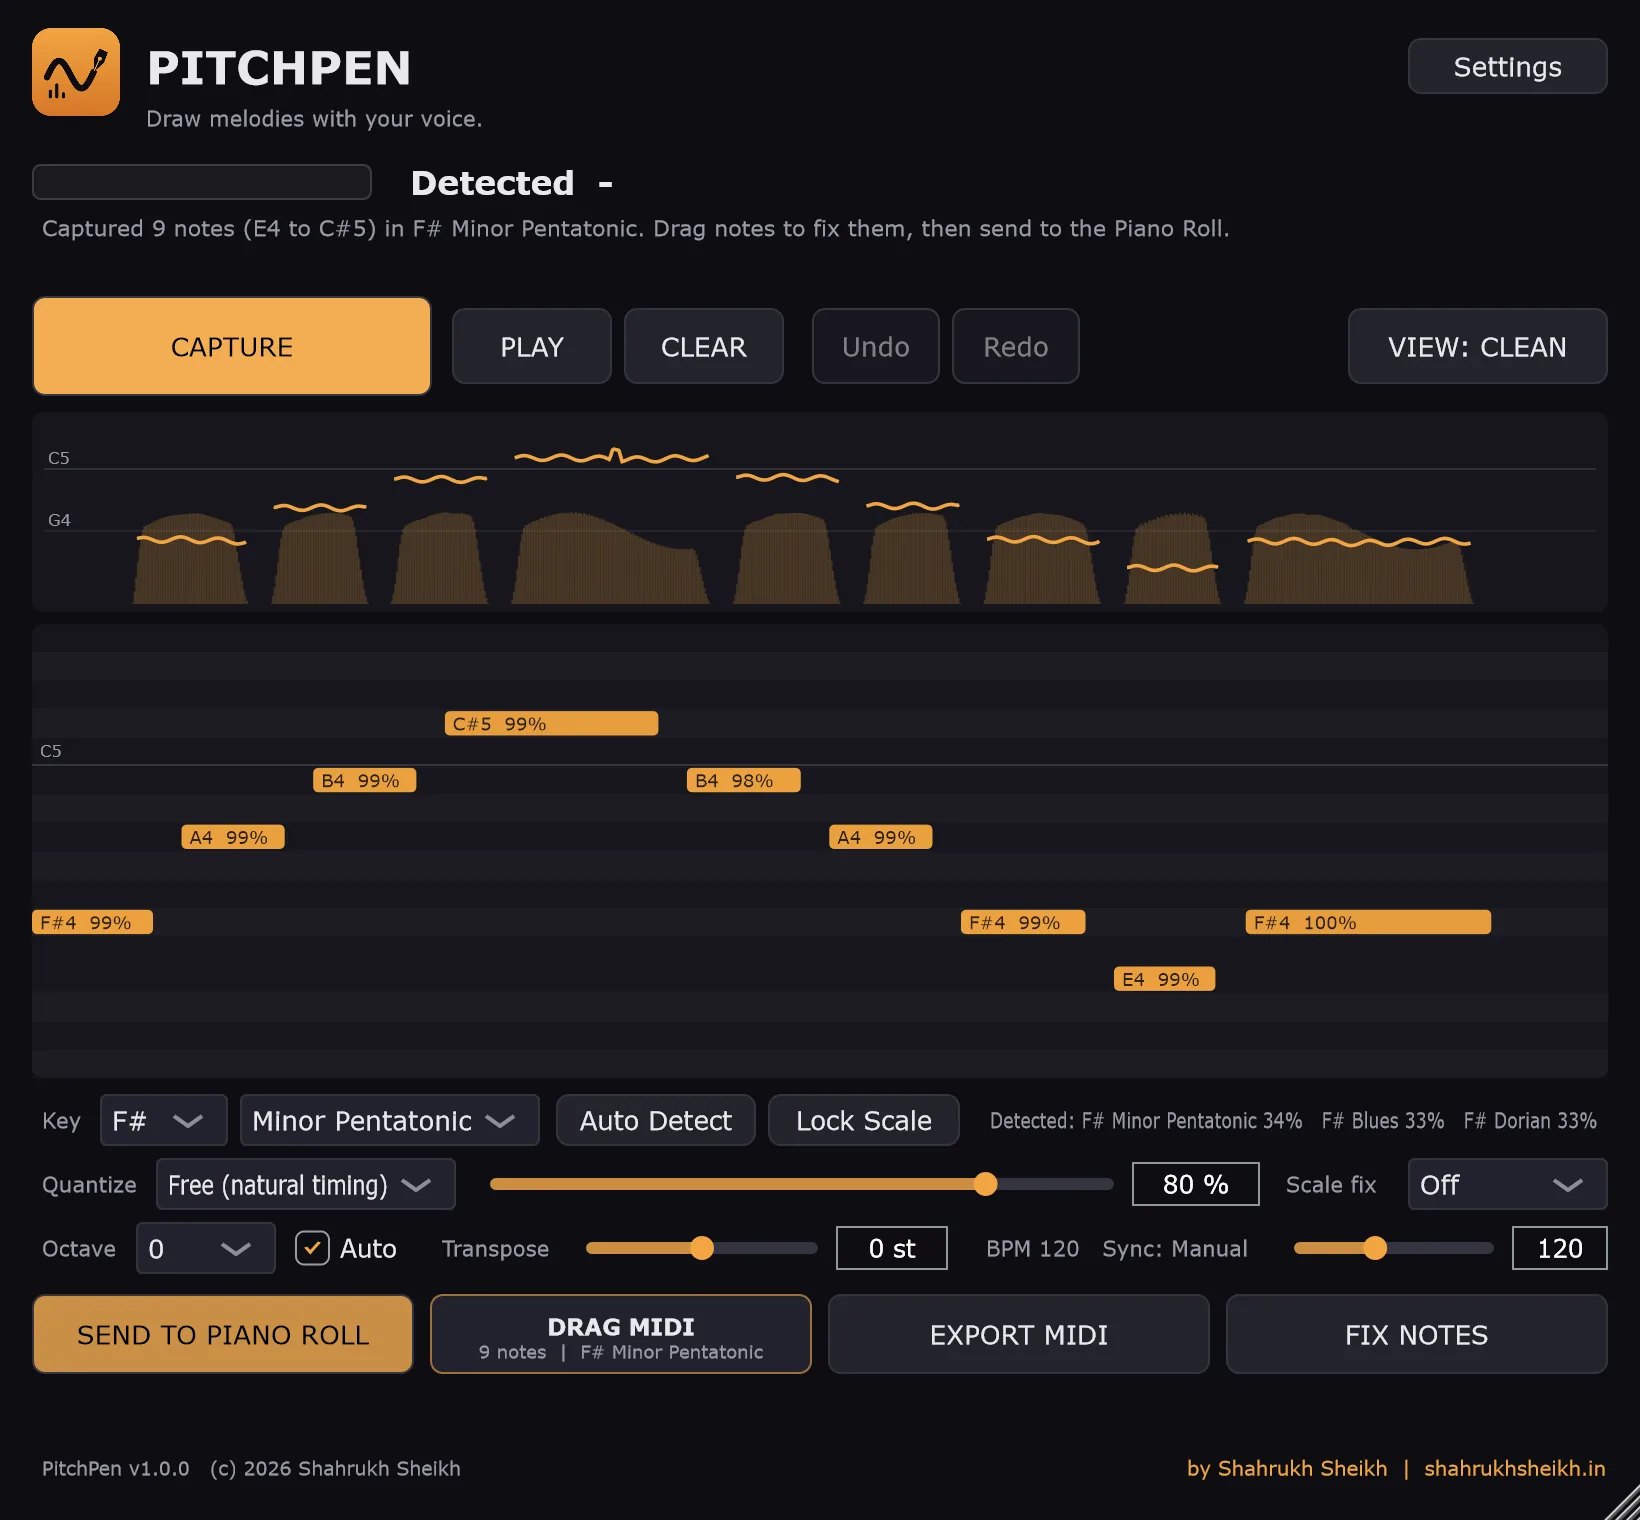Select the B4 99% note block
Viewport: 1640px width, 1520px height.
(x=364, y=780)
